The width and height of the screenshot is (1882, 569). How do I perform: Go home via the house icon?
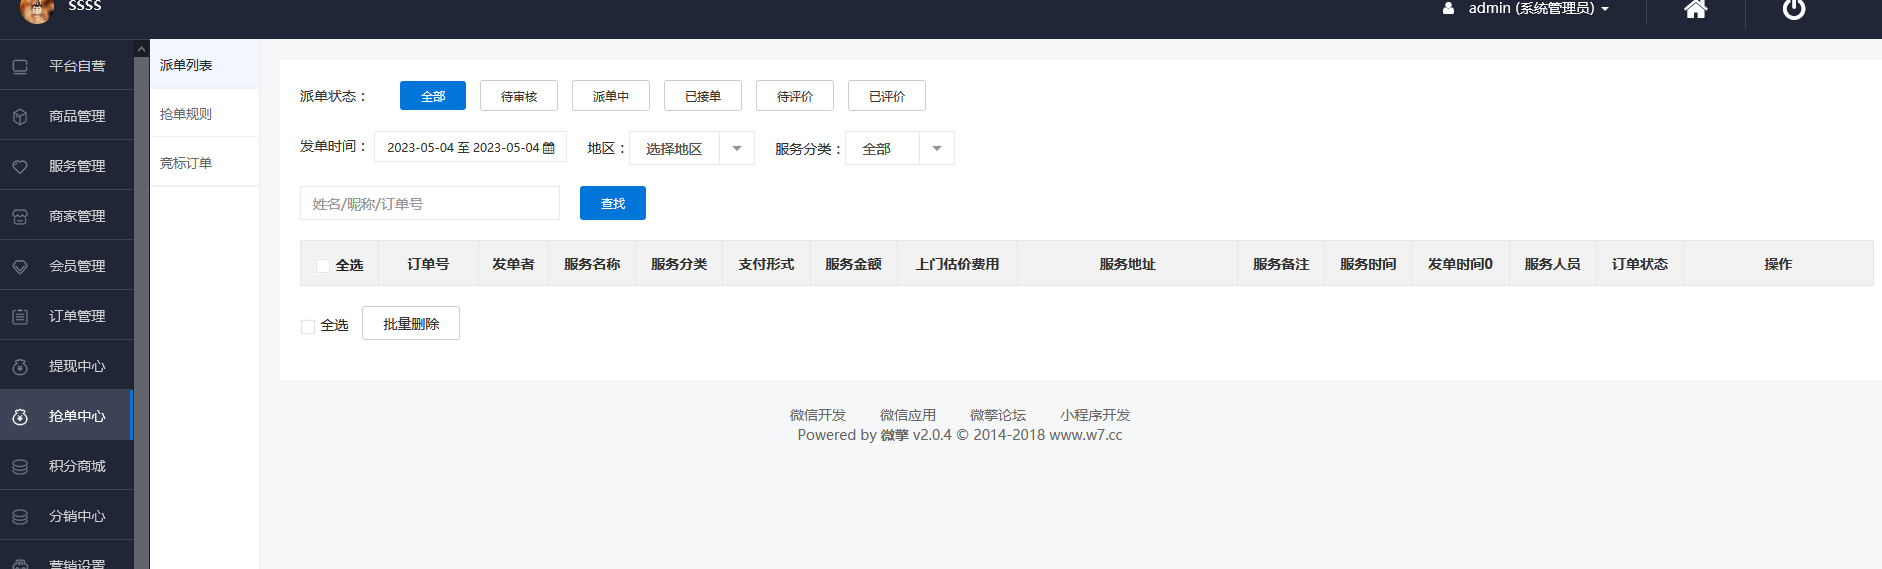pyautogui.click(x=1695, y=9)
